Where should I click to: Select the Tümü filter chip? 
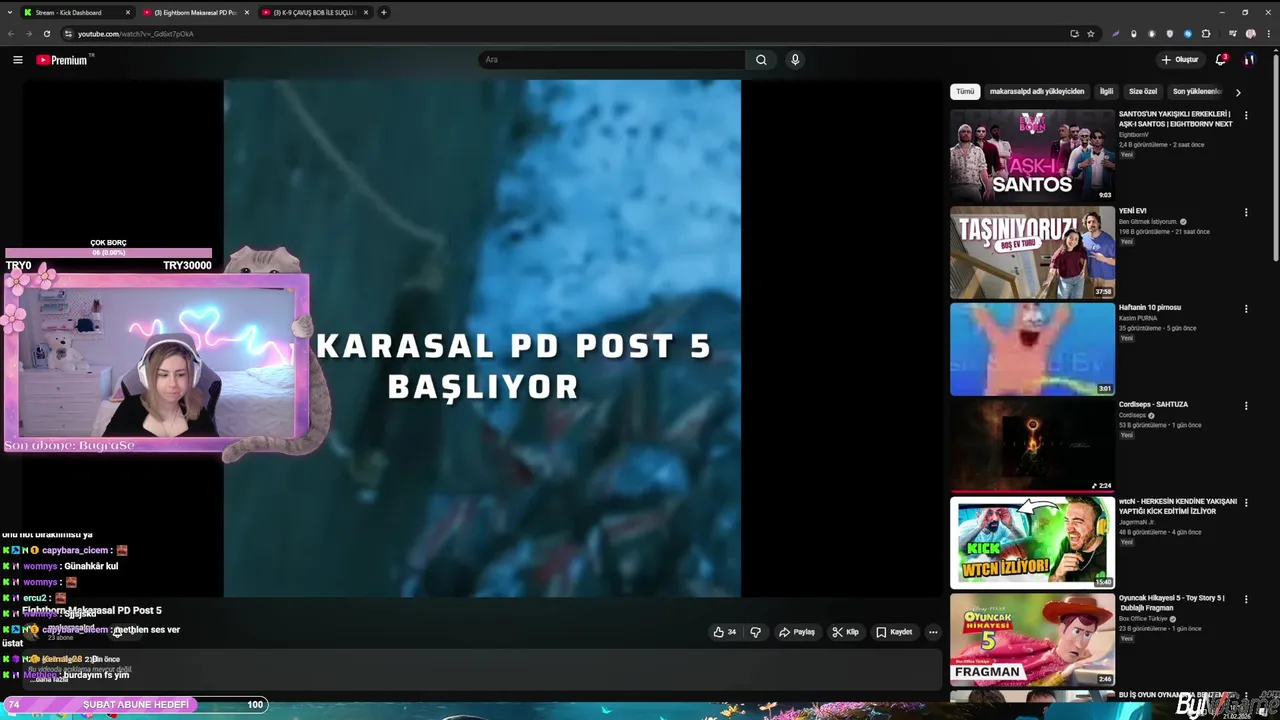(965, 92)
